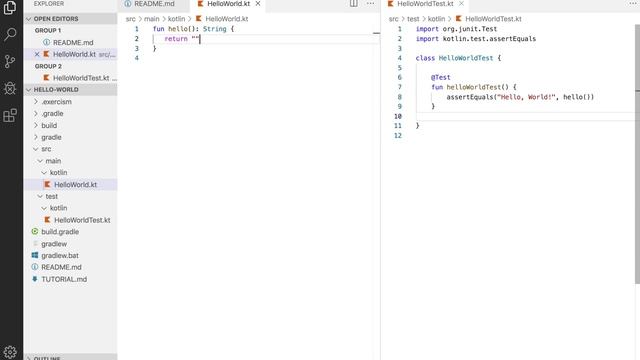Click line number 10 in test editor
The height and width of the screenshot is (360, 640).
tap(398, 116)
